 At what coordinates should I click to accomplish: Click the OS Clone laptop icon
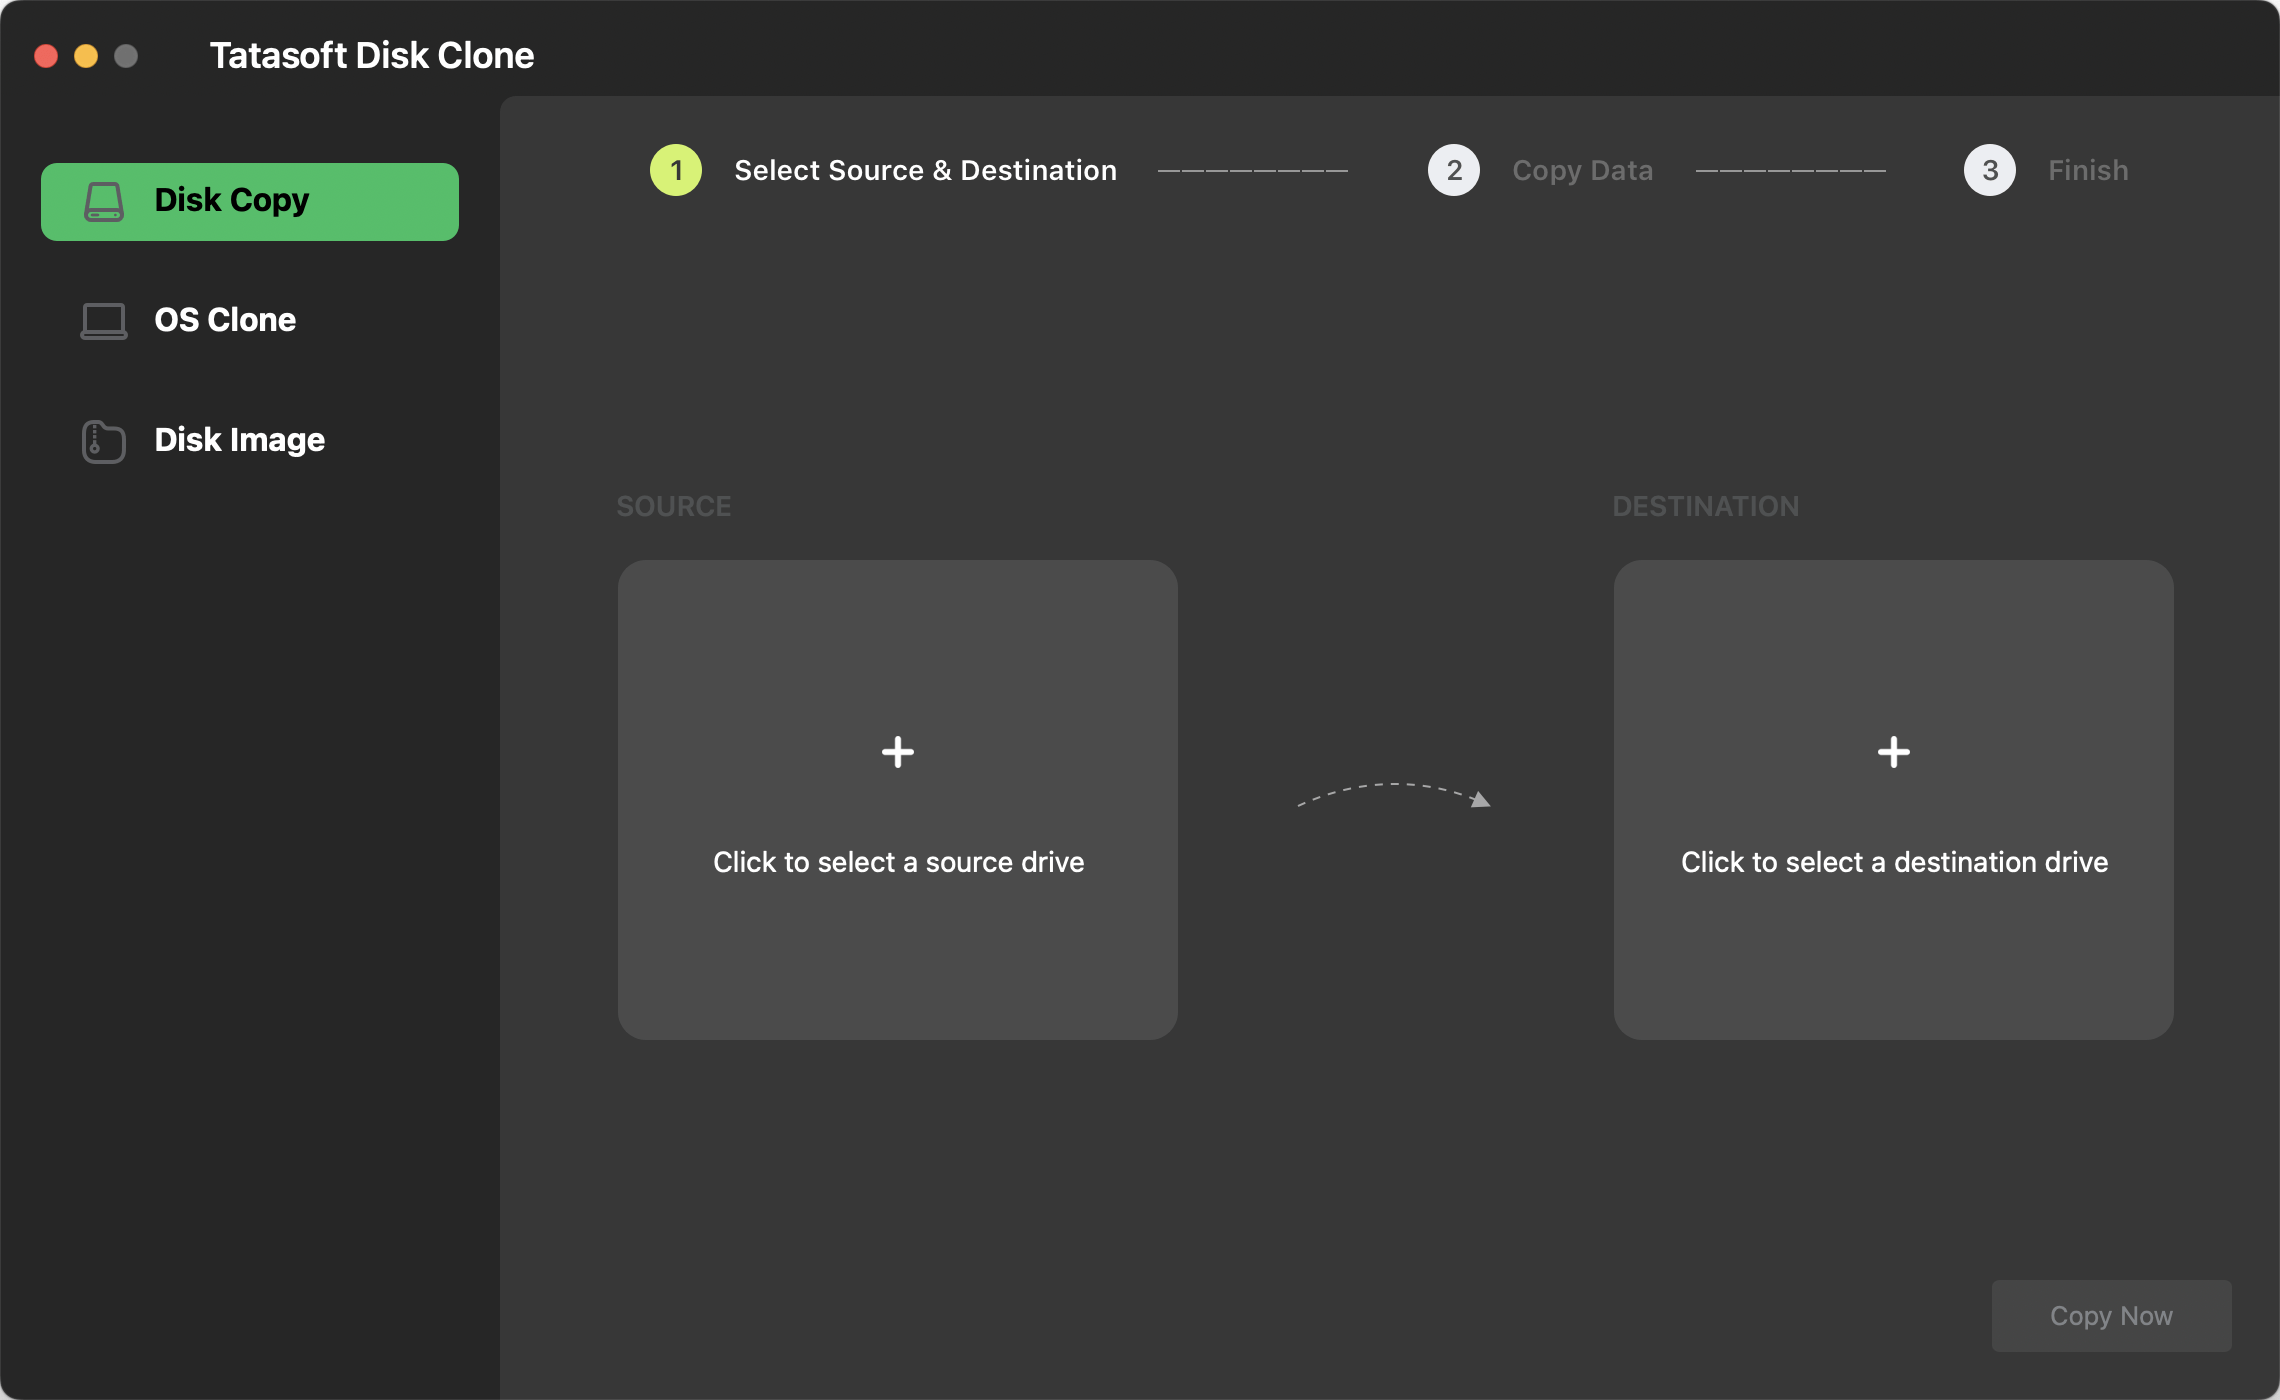[103, 320]
